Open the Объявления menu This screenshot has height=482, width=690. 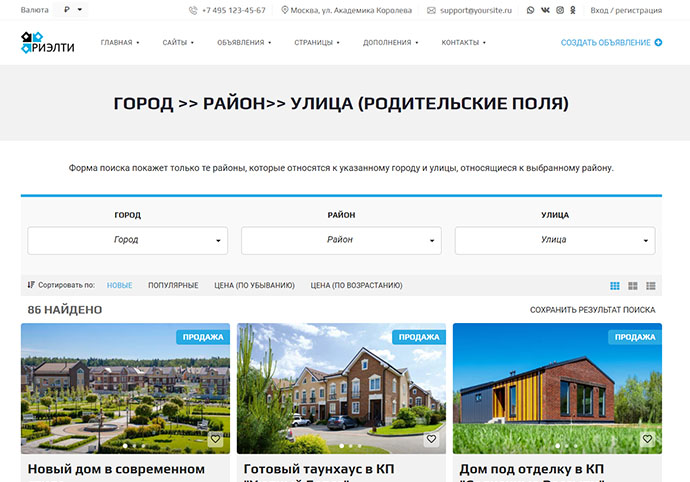[x=243, y=43]
